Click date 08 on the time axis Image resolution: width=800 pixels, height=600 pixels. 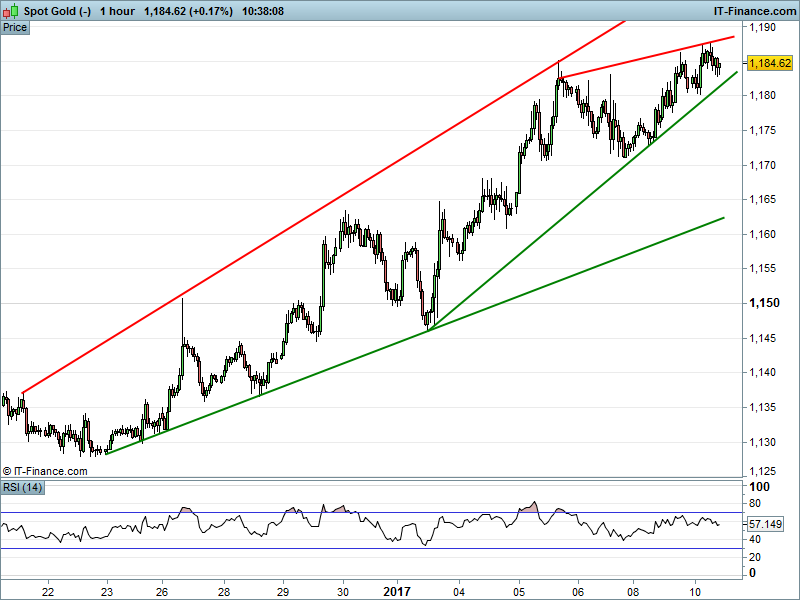pos(633,592)
